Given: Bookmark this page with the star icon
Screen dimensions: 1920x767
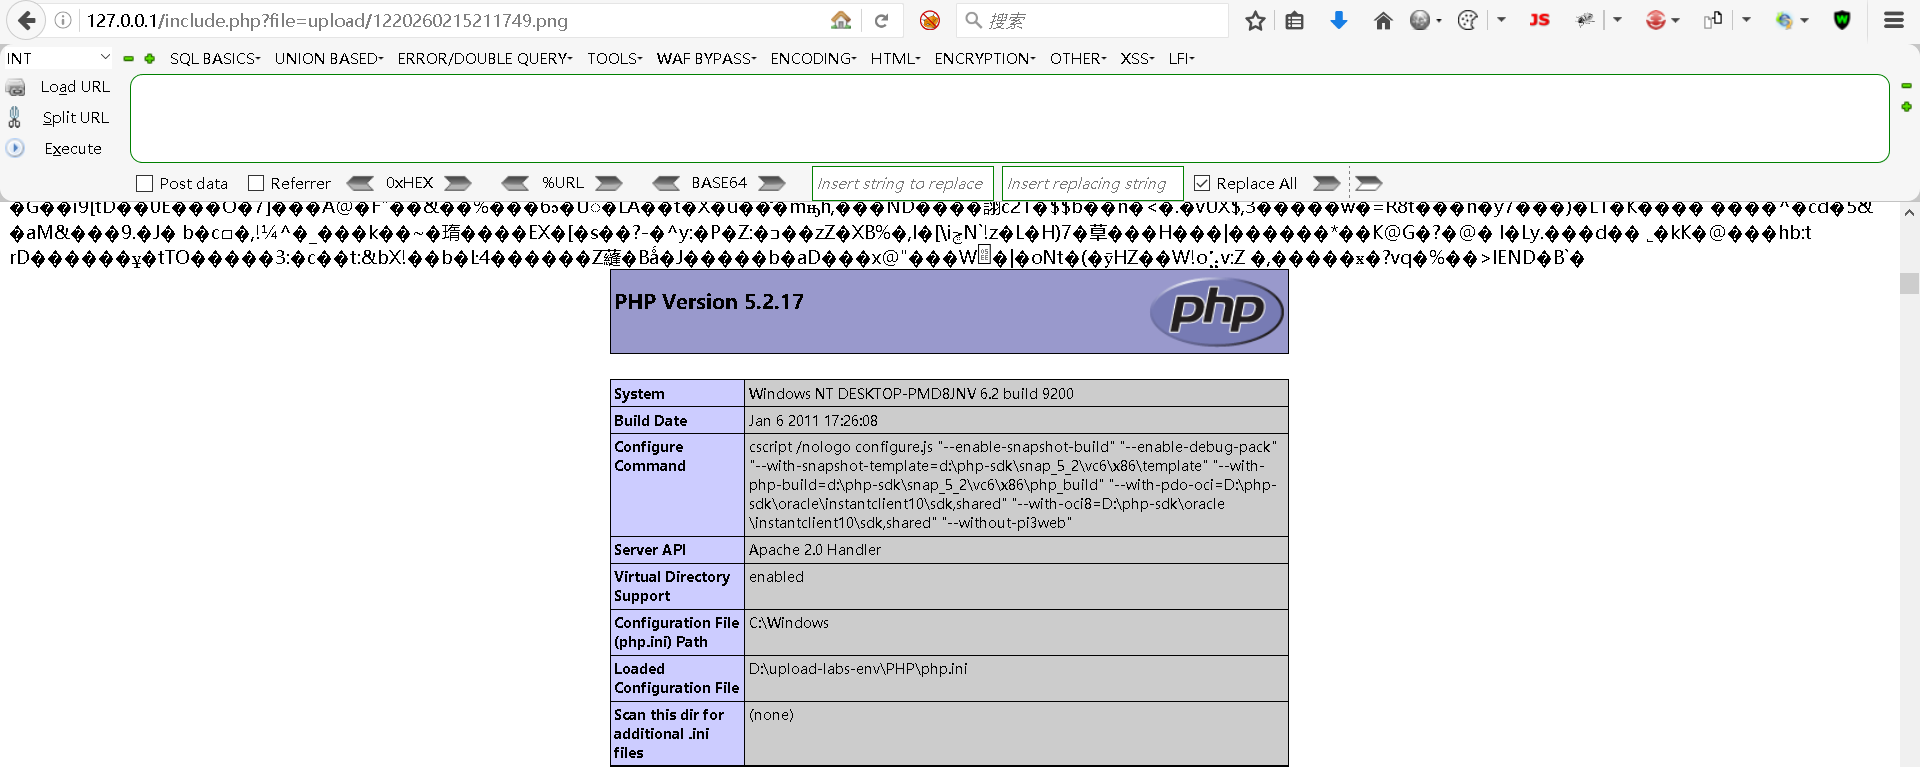Looking at the screenshot, I should coord(1255,20).
